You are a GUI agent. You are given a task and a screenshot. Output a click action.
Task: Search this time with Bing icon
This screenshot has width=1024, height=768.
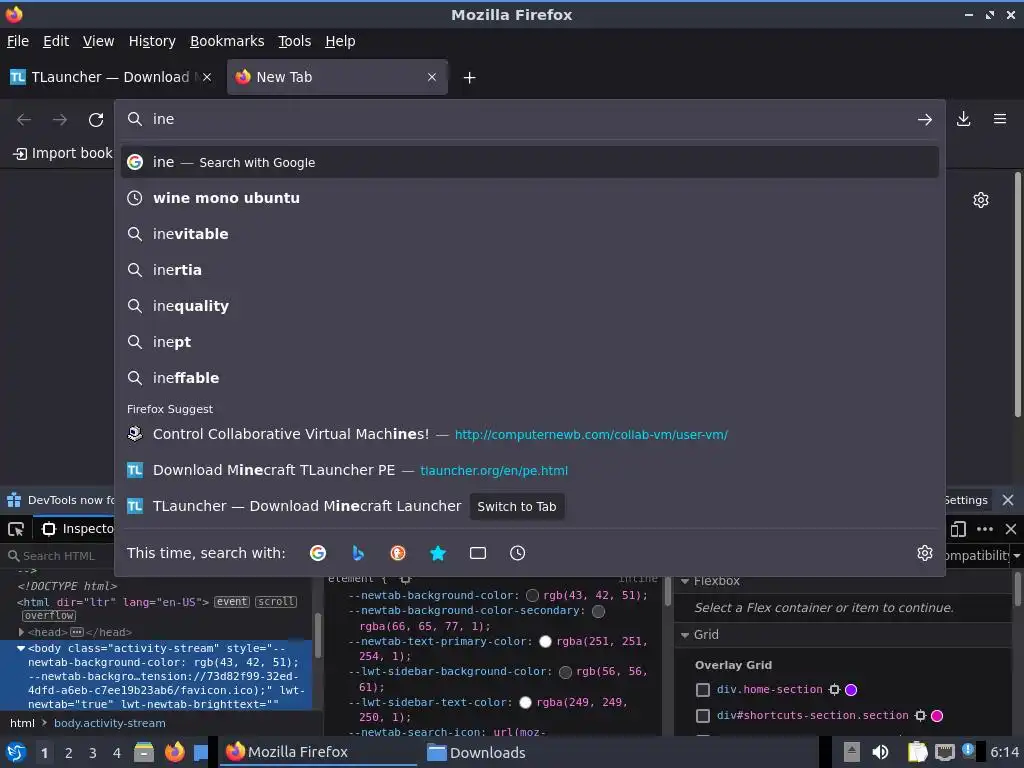click(358, 553)
